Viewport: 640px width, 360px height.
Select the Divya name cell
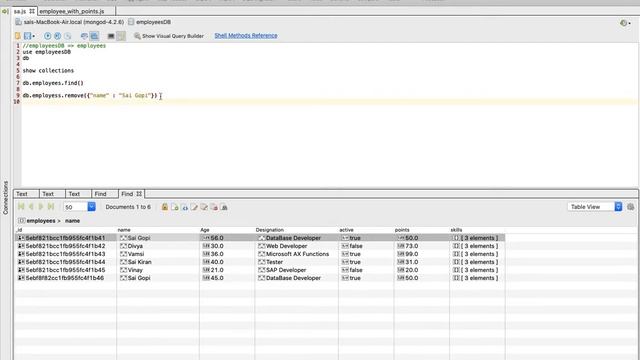coord(158,246)
